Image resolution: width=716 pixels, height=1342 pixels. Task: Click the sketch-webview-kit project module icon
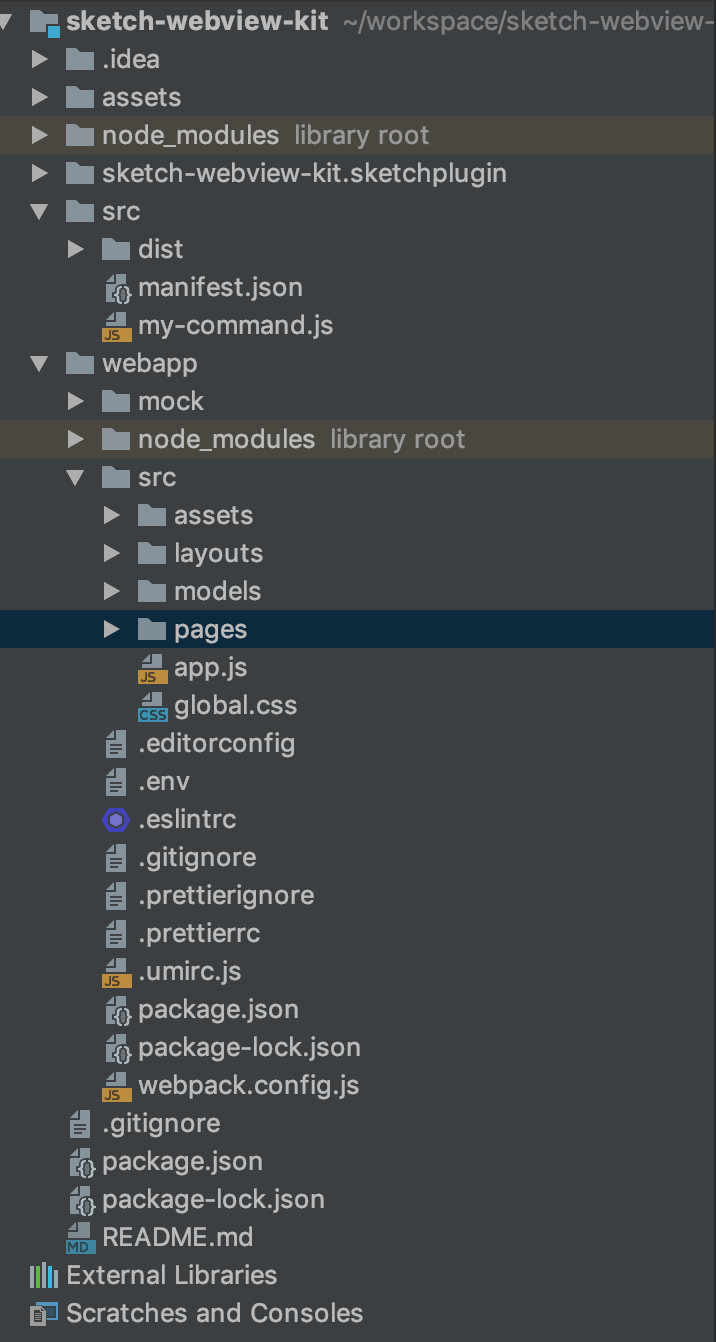(46, 21)
